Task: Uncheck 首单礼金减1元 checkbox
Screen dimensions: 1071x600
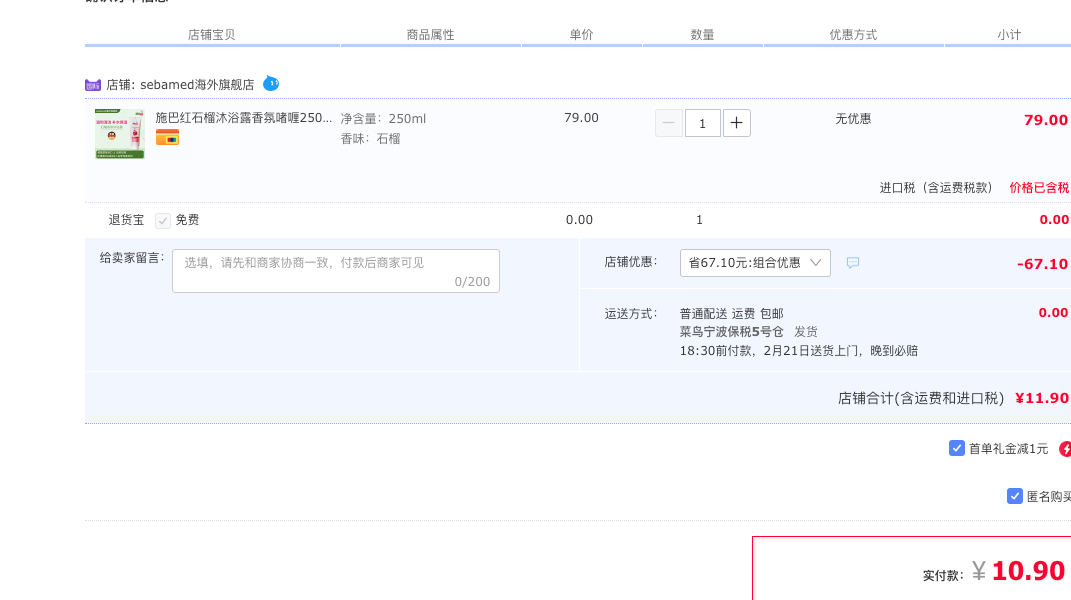Action: click(957, 448)
